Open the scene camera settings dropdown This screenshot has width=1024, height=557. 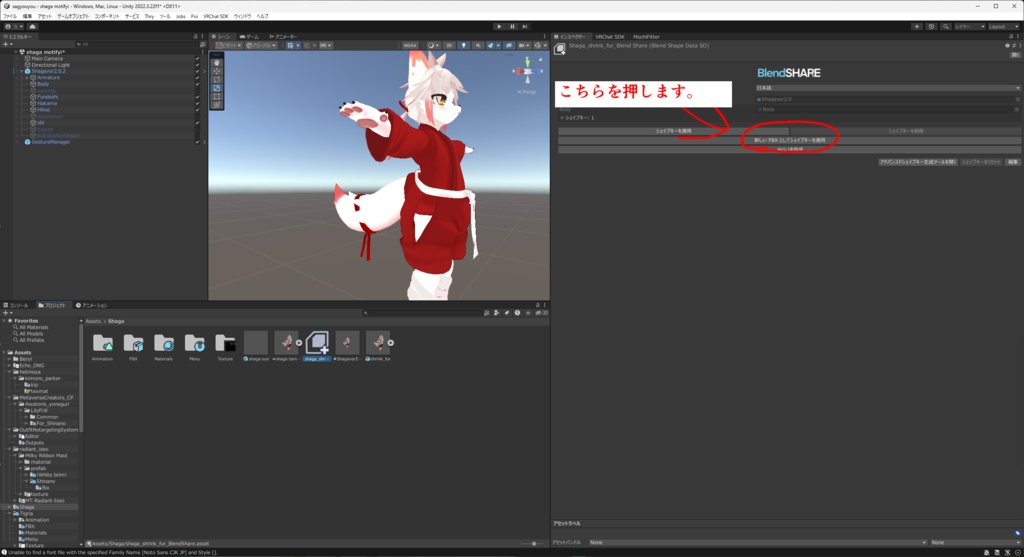(523, 46)
